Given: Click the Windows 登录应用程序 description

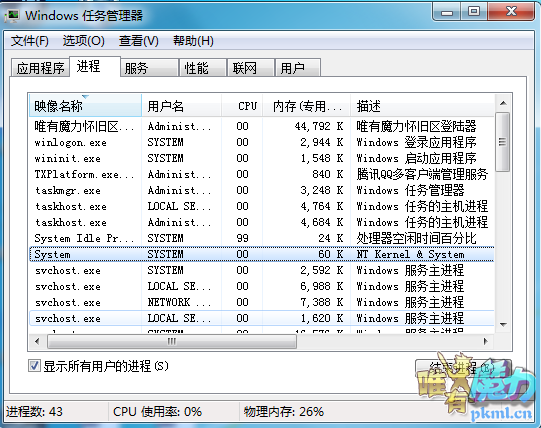Looking at the screenshot, I should click(x=416, y=142).
